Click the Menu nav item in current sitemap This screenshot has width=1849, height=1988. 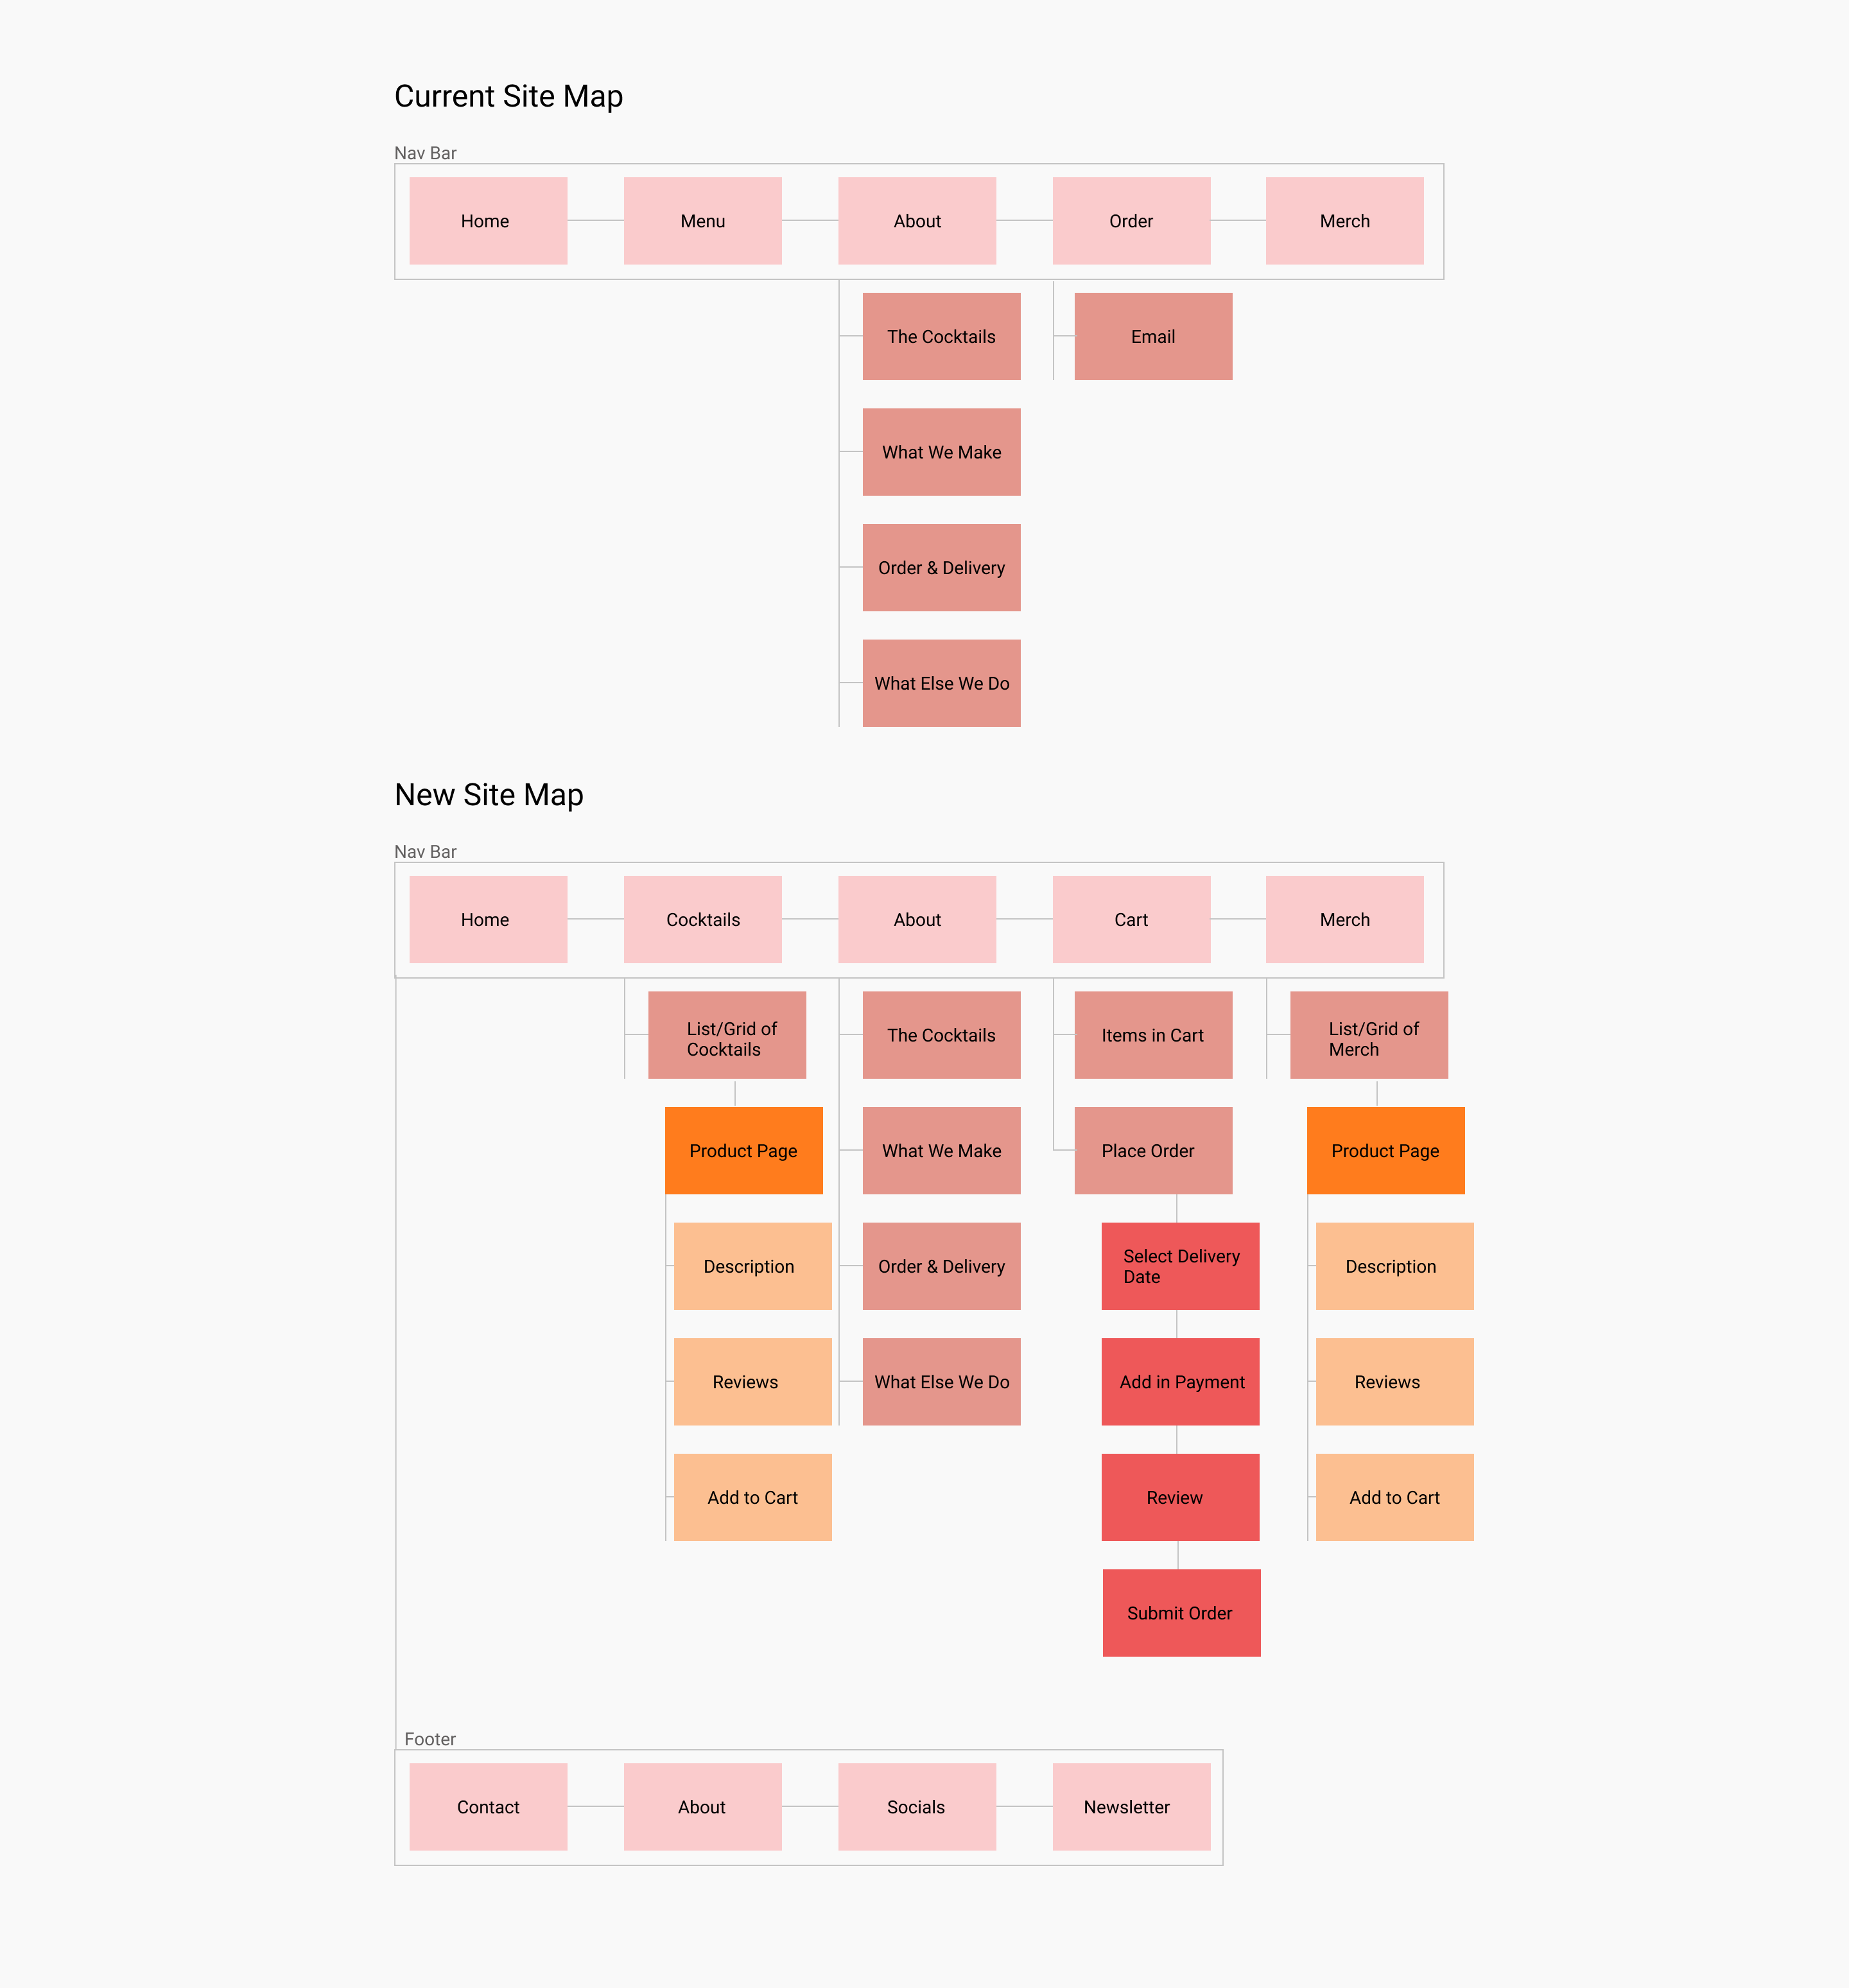[x=702, y=222]
